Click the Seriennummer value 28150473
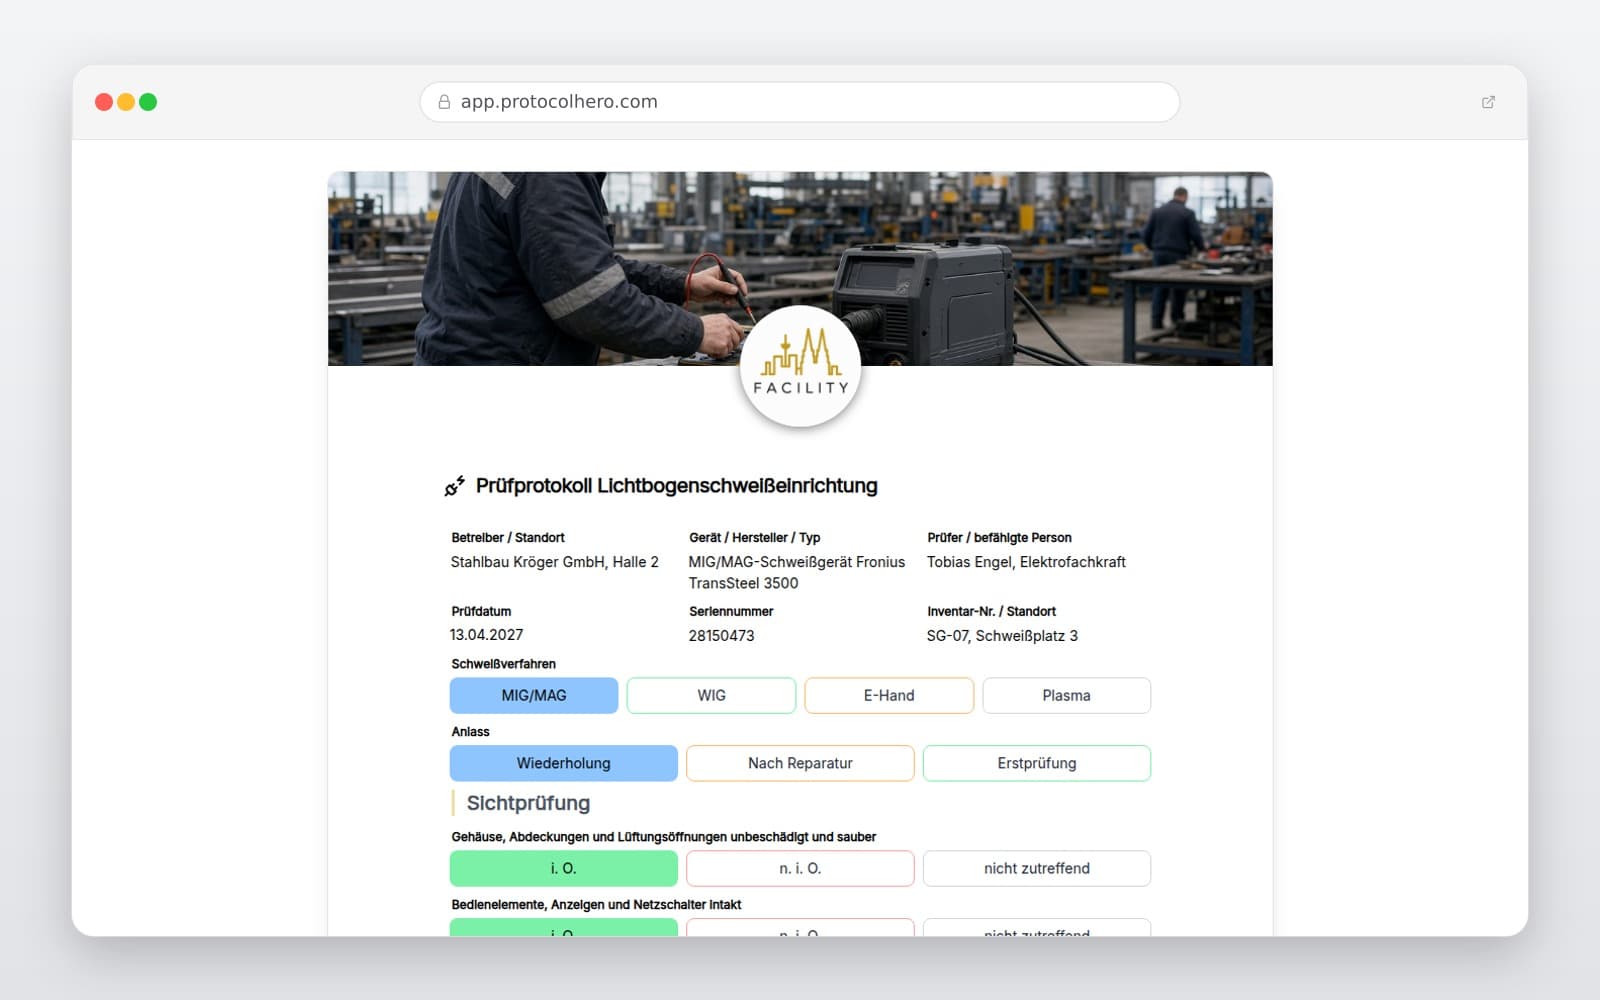The height and width of the screenshot is (1000, 1600). pos(721,636)
